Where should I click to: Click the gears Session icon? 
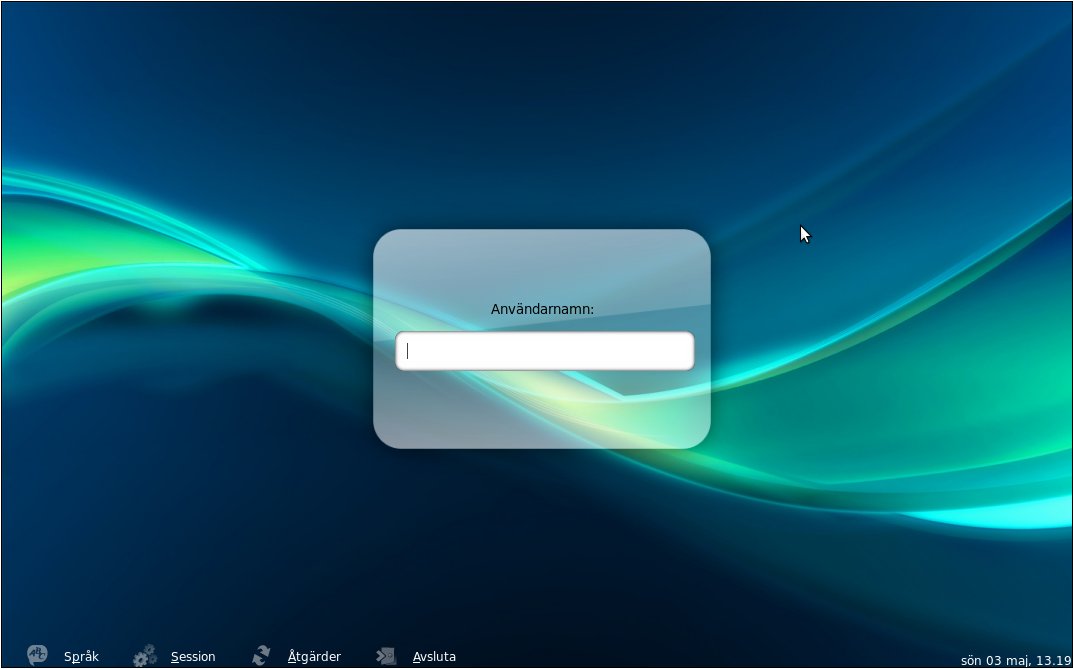tap(145, 655)
